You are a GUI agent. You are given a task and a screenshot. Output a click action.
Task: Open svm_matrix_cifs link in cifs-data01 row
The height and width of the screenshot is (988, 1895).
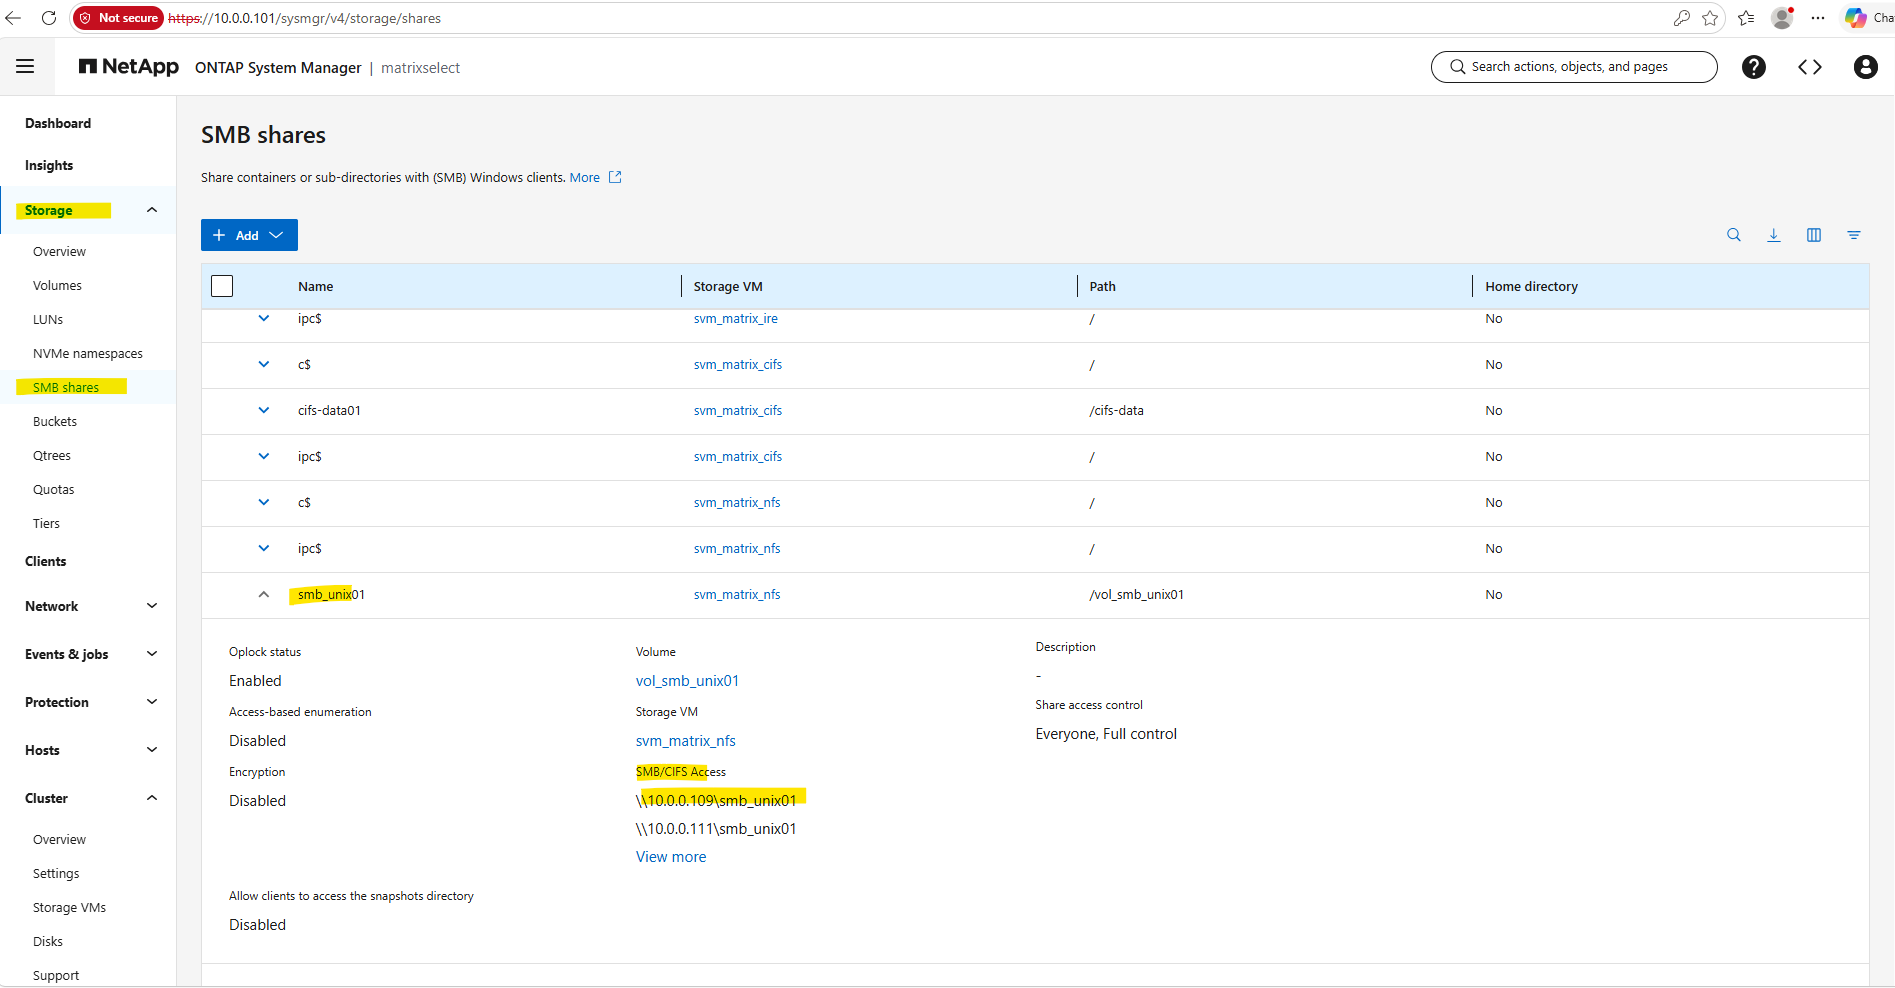click(x=738, y=410)
